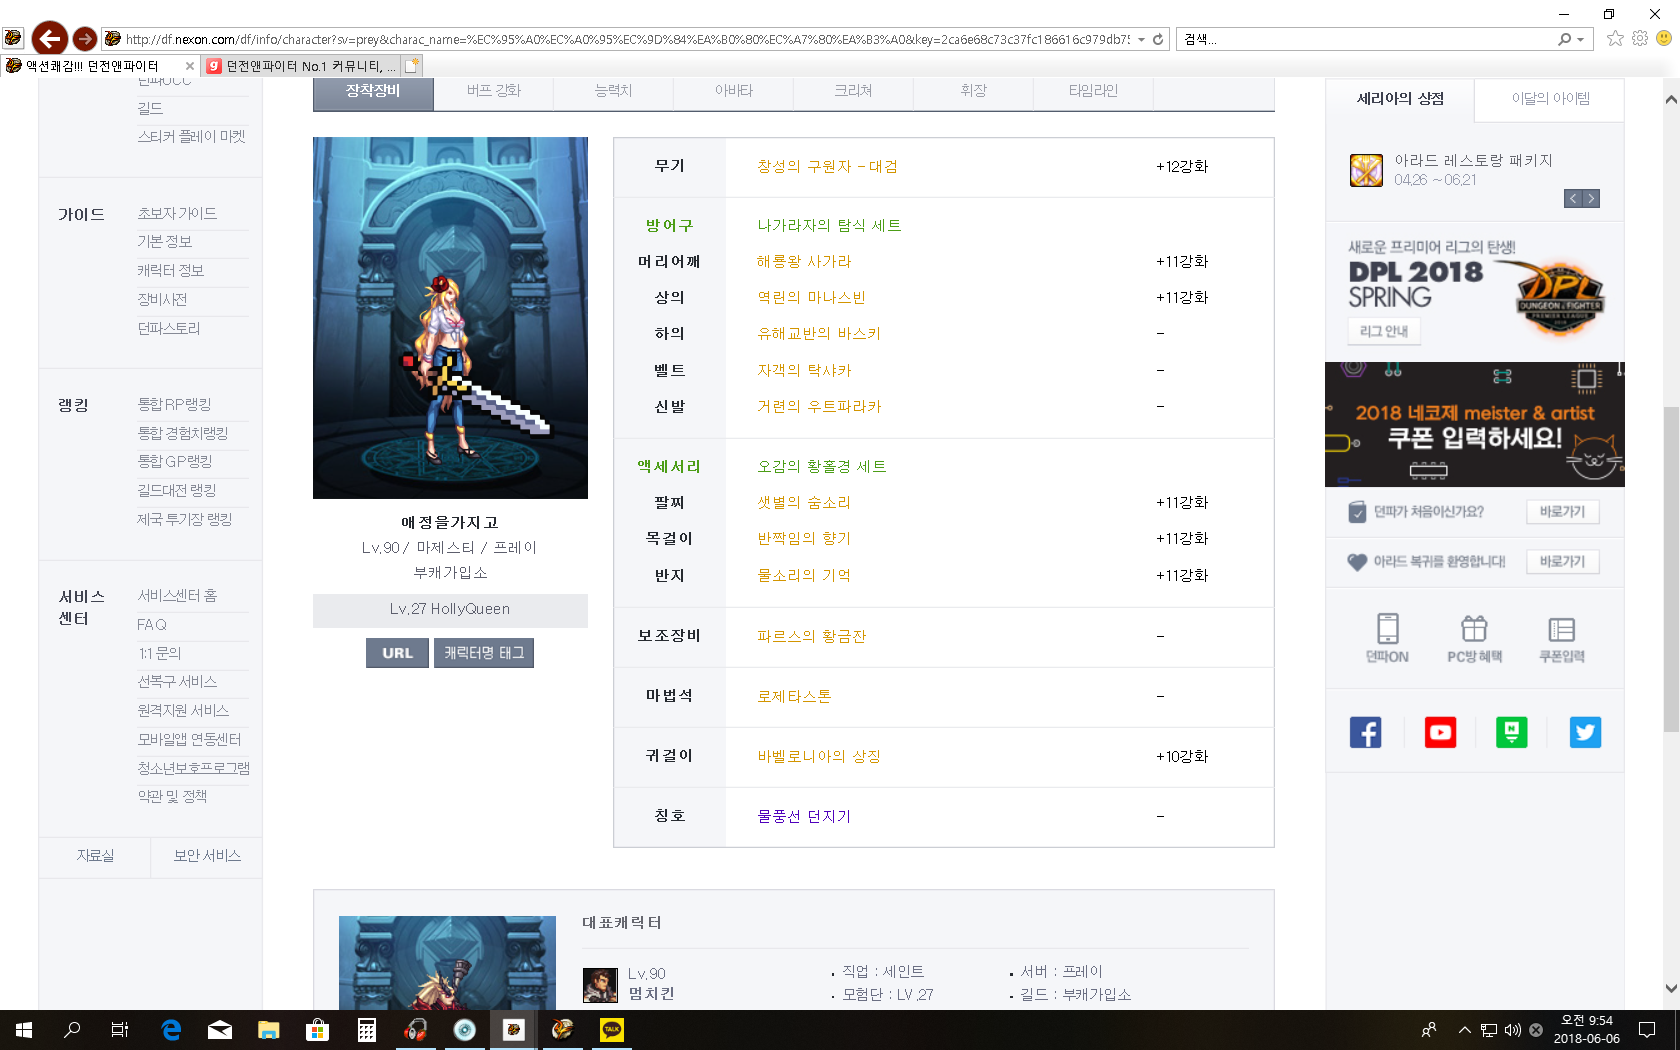Open the 물풍선 던지기 title link
The image size is (1680, 1050).
[x=804, y=817]
